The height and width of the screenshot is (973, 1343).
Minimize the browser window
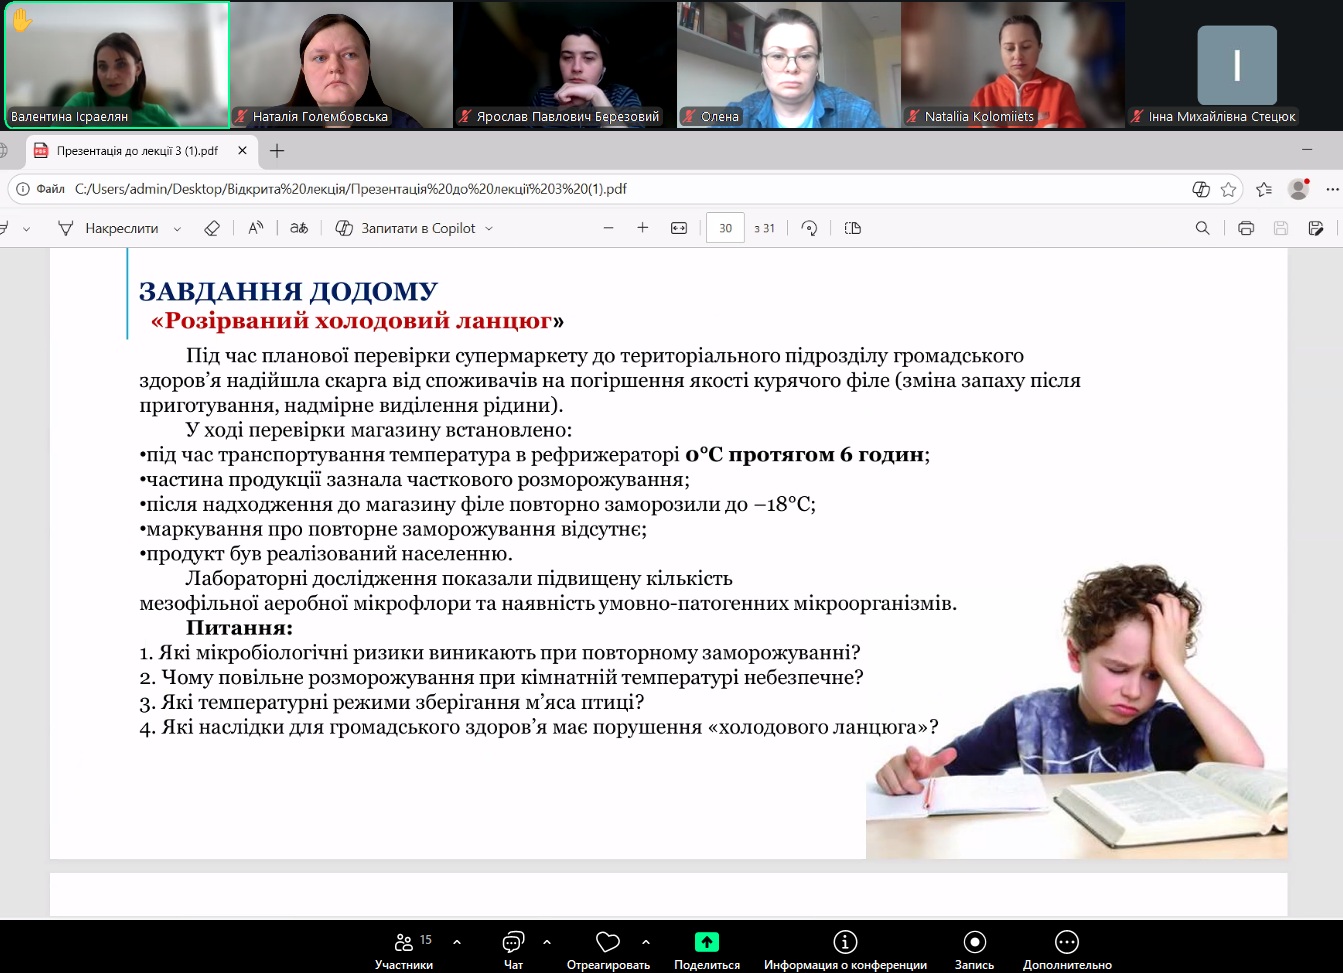point(1307,150)
